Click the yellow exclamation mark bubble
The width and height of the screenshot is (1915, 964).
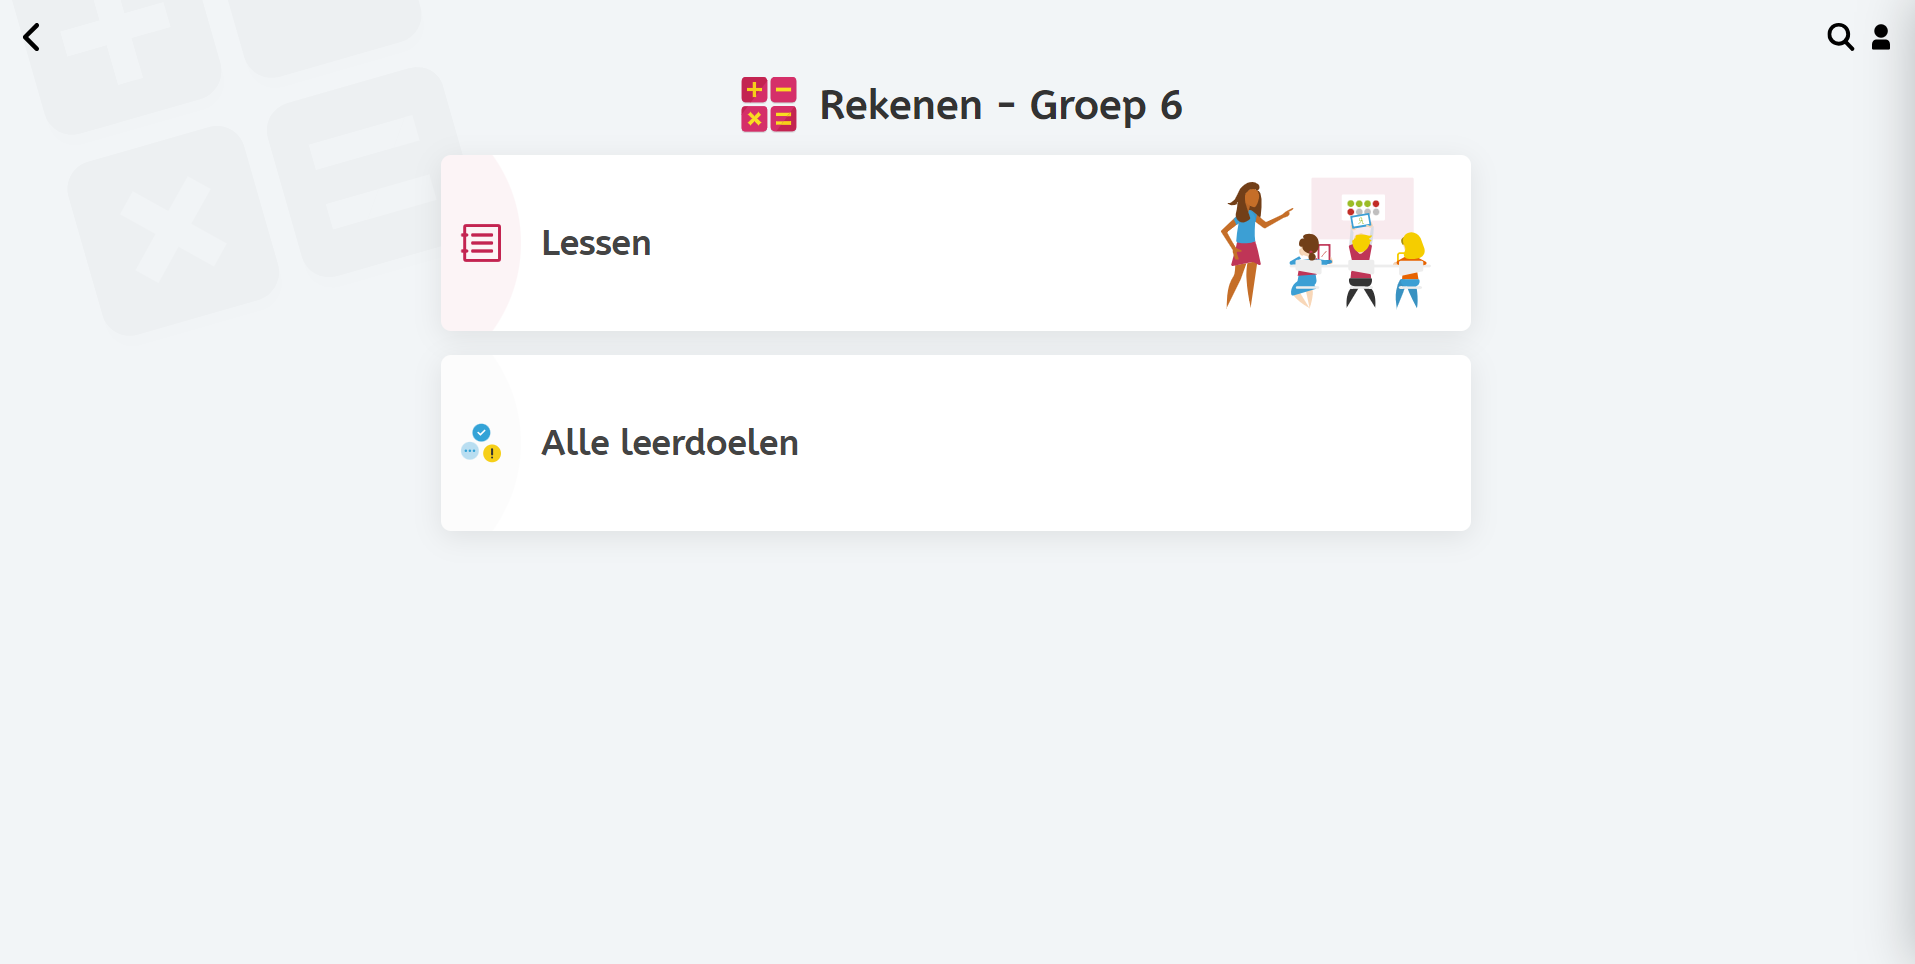coord(492,454)
